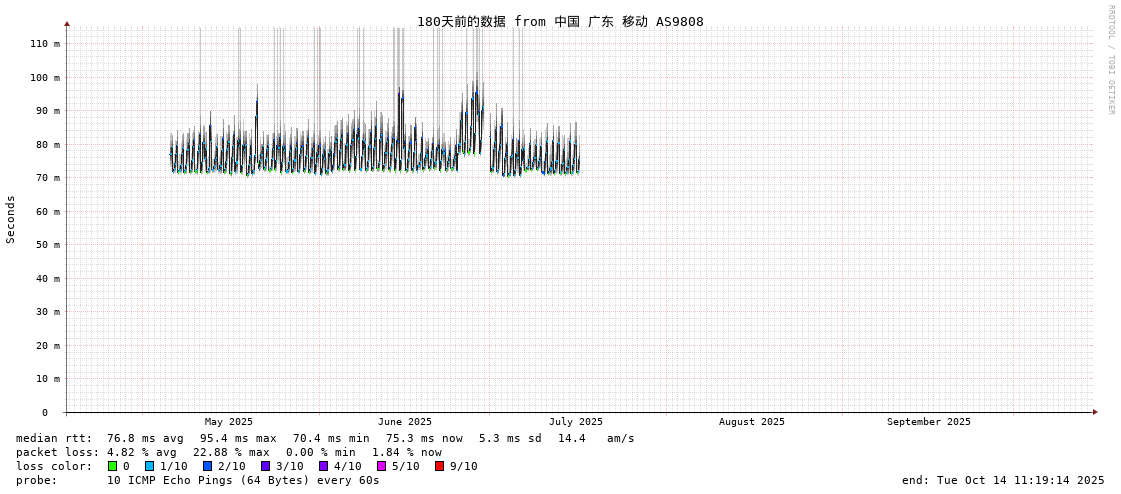Click the magenta 5/10 loss swatch
The width and height of the screenshot is (1121, 494).
(382, 466)
